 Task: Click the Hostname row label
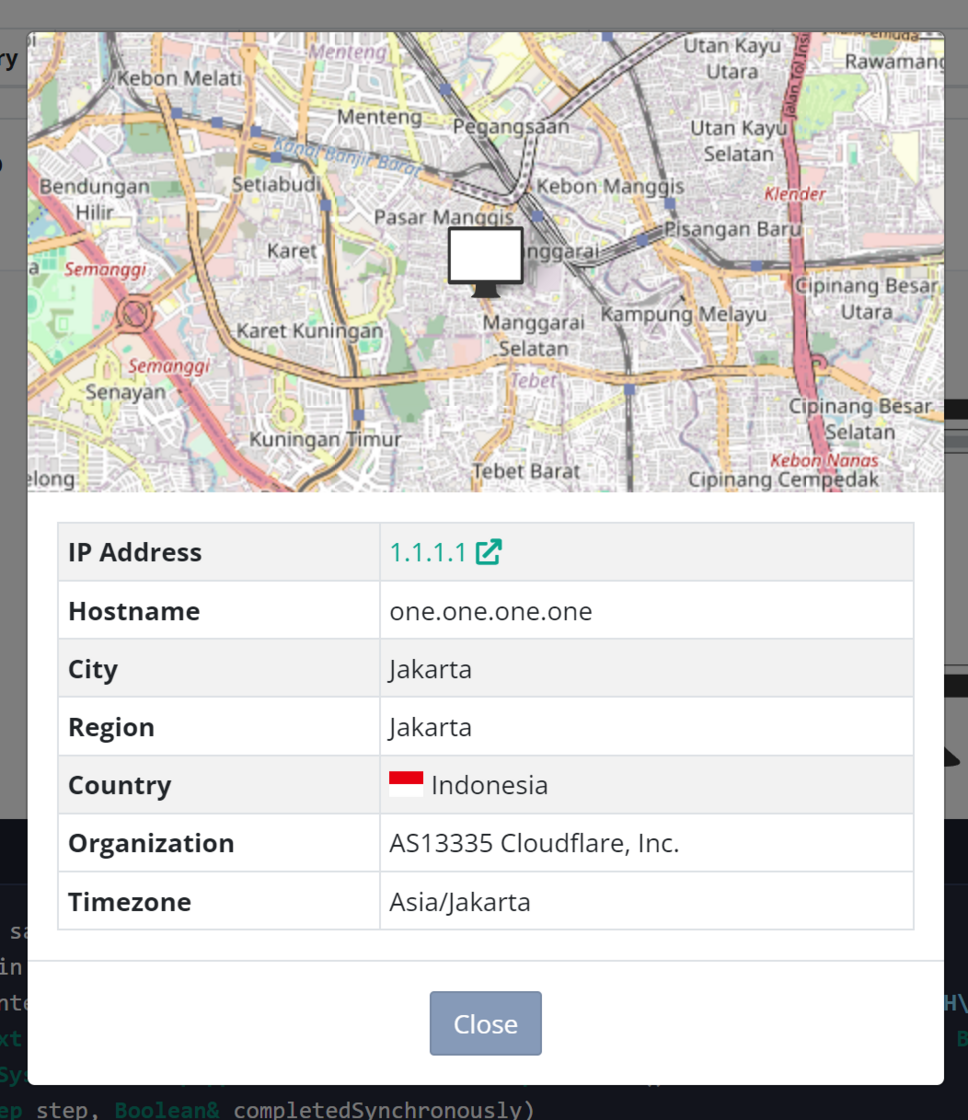coord(134,611)
